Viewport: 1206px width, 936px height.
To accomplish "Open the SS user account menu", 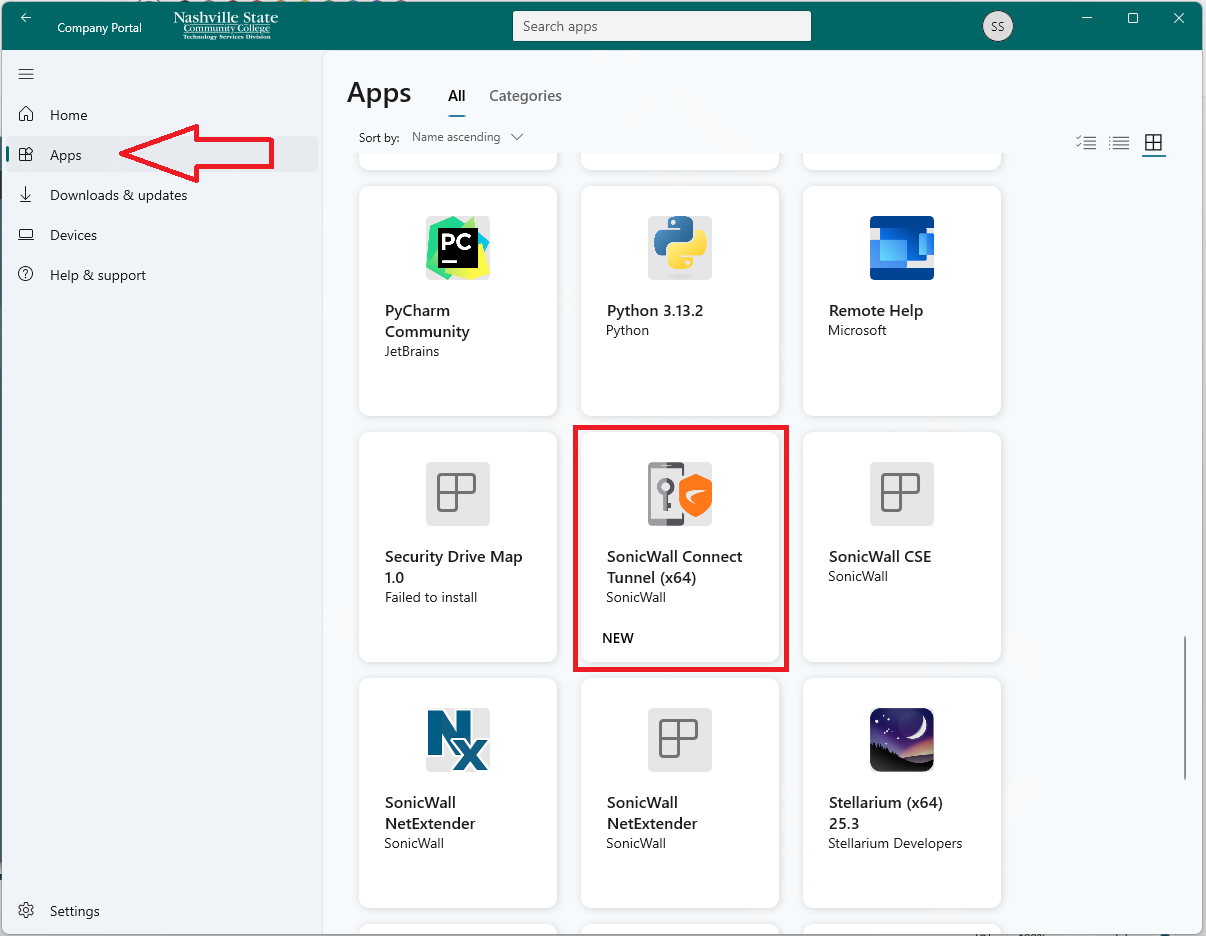I will coord(997,27).
